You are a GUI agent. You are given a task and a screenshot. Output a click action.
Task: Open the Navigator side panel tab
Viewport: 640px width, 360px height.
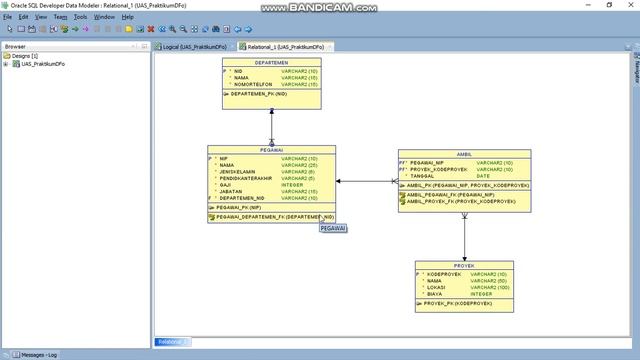[x=636, y=68]
